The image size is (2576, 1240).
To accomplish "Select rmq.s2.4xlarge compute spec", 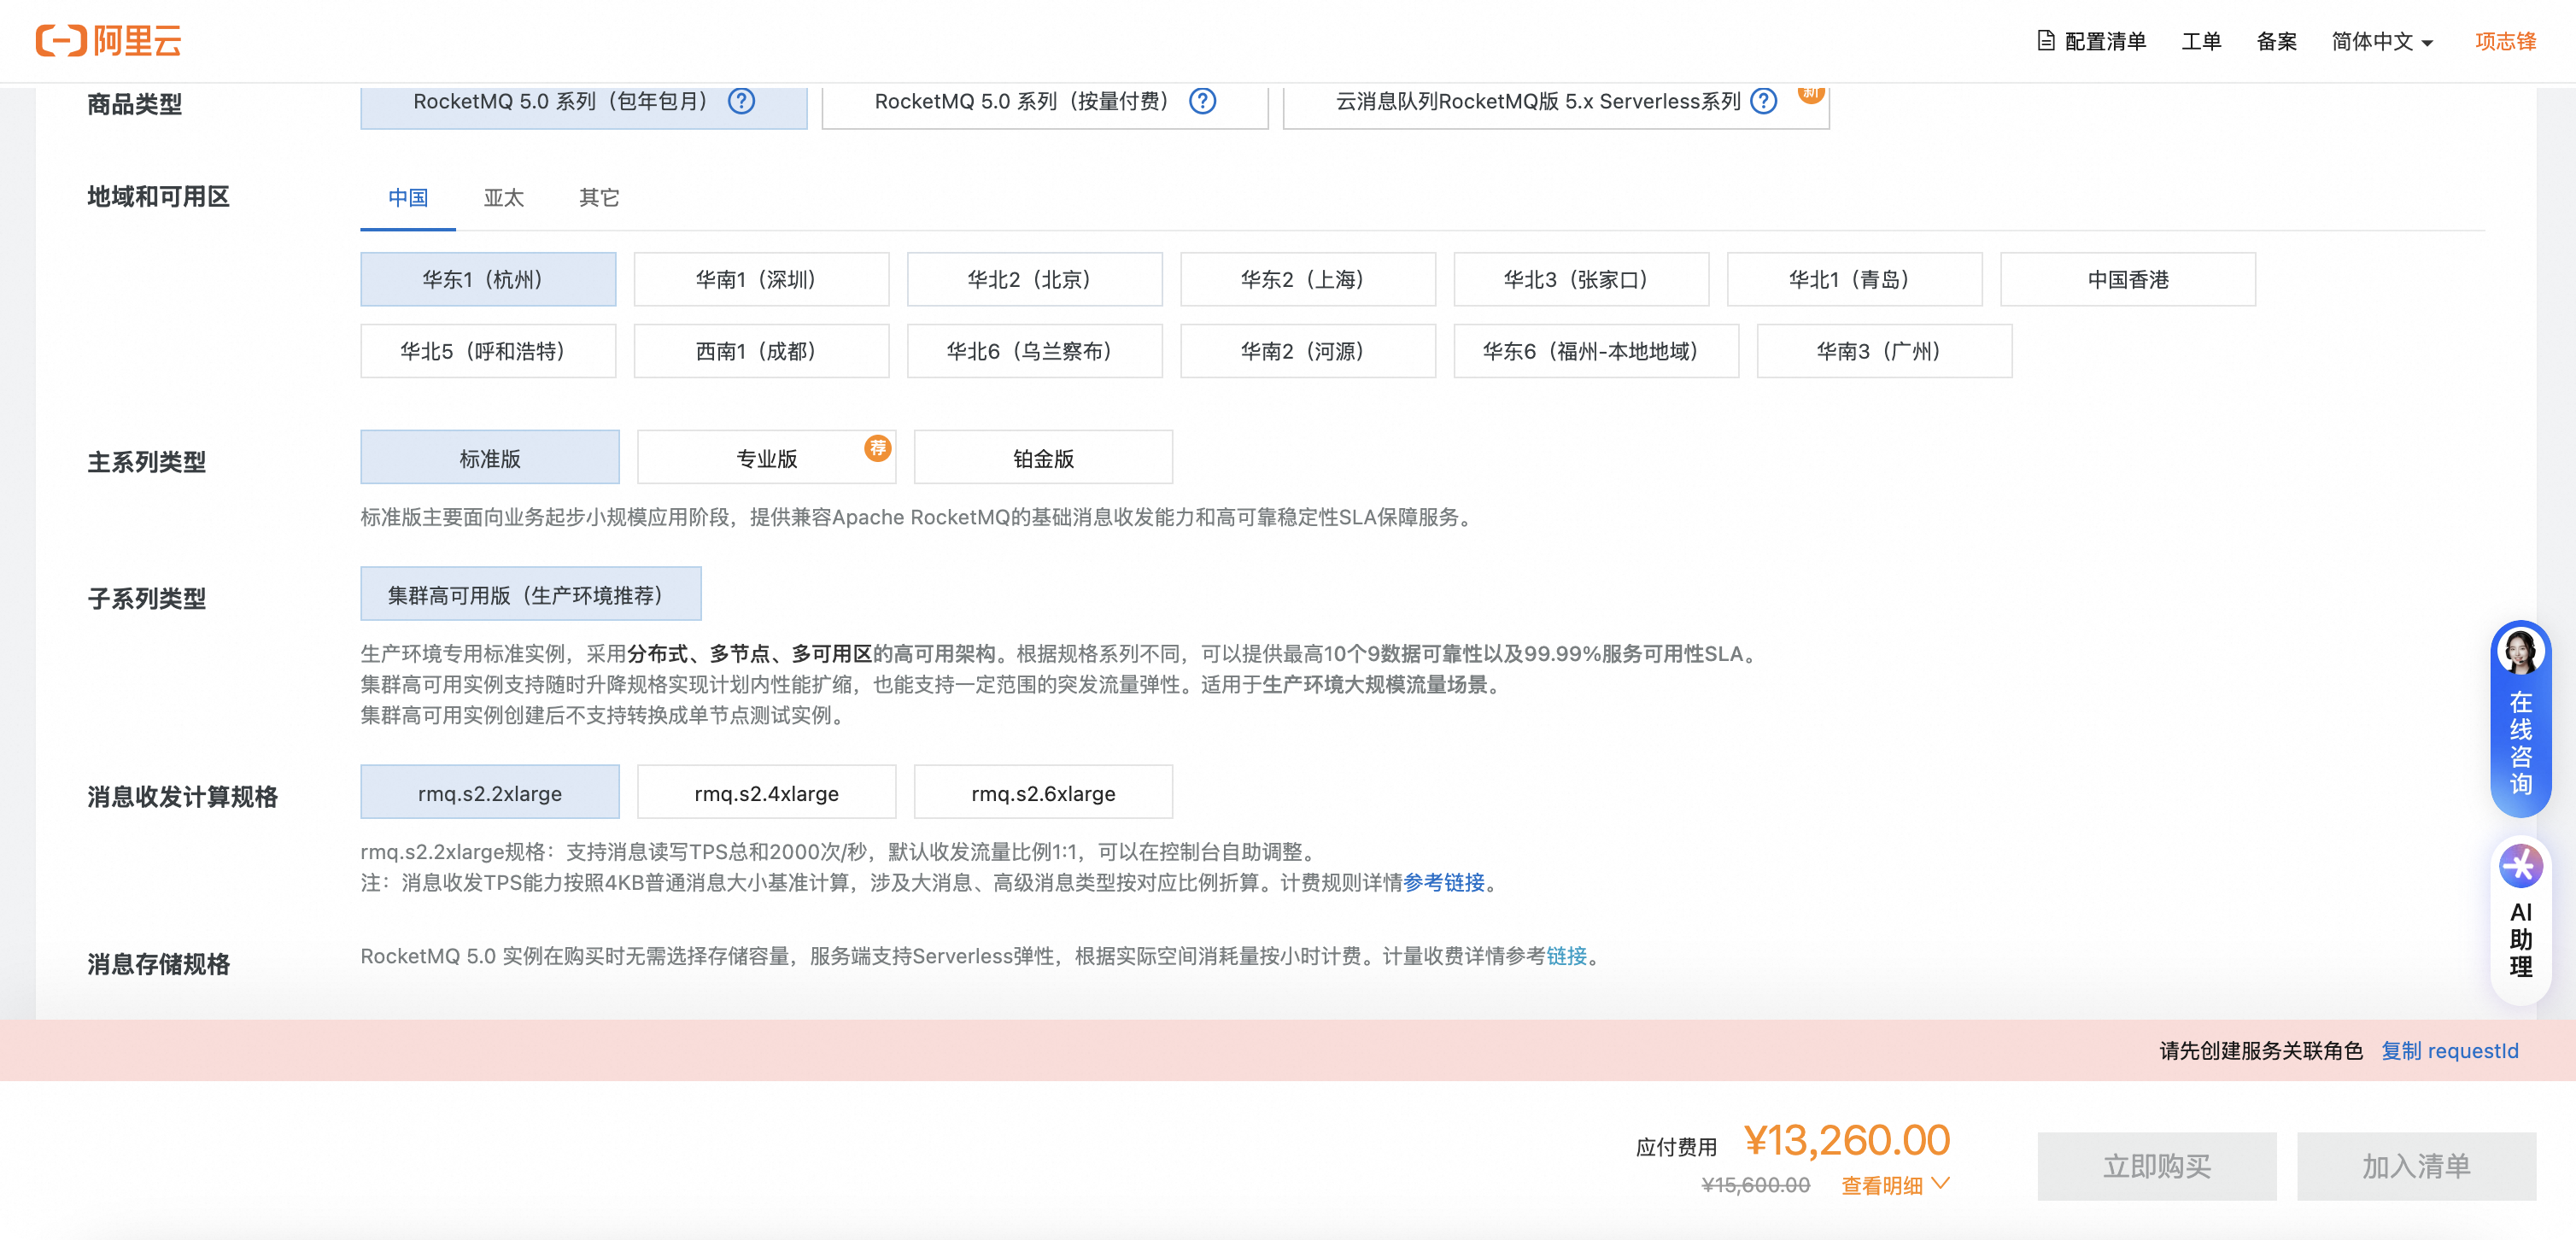I will (766, 793).
